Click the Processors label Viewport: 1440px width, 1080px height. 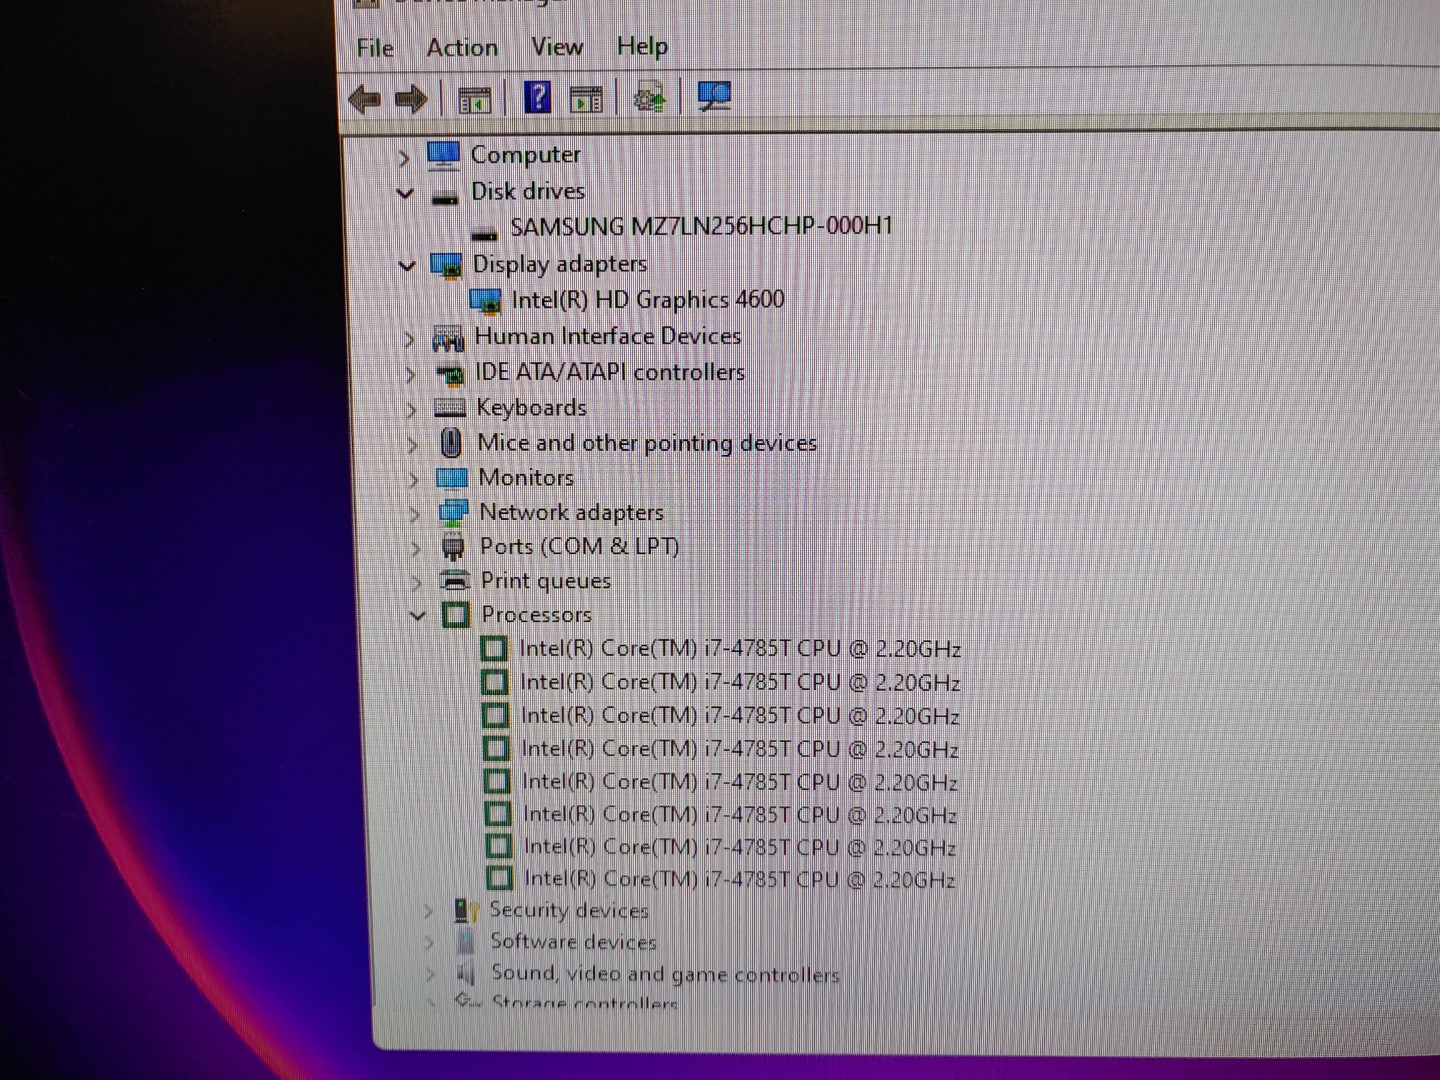(x=536, y=614)
